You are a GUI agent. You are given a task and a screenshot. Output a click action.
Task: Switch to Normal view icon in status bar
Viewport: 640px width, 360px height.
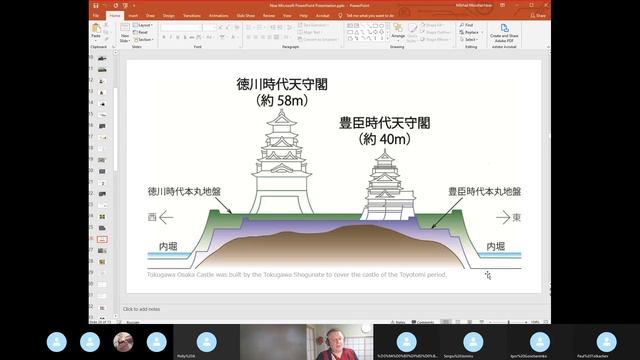(446, 322)
